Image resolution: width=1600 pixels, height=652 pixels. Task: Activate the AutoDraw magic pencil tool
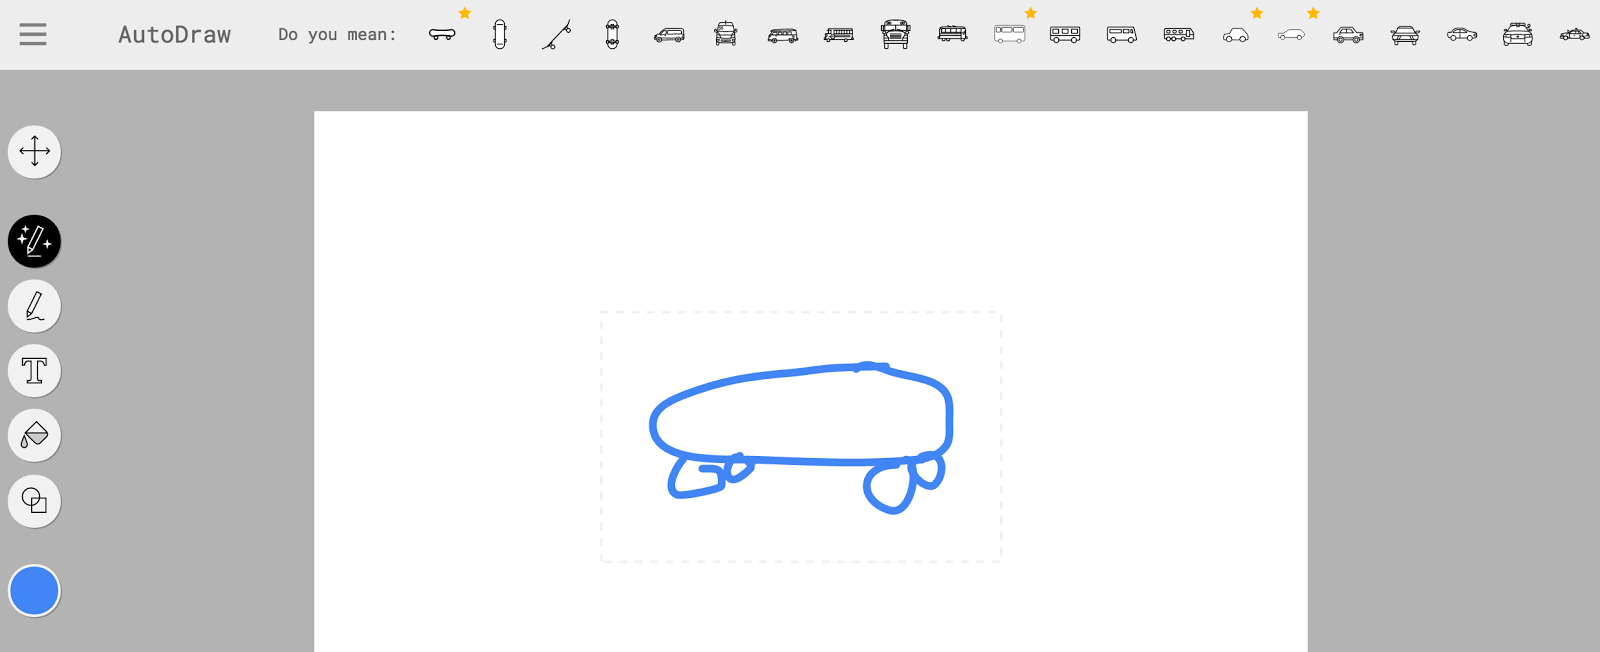pos(35,242)
